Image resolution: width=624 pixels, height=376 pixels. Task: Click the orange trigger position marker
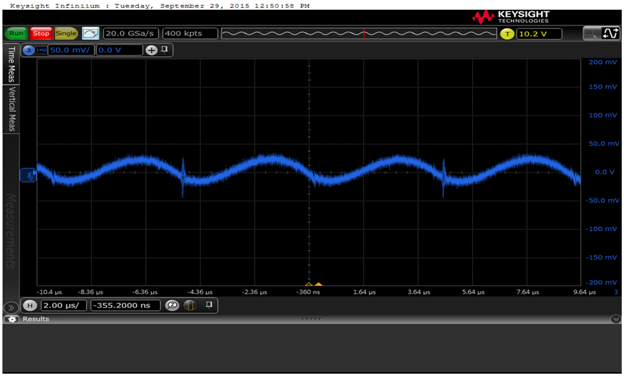coord(318,284)
